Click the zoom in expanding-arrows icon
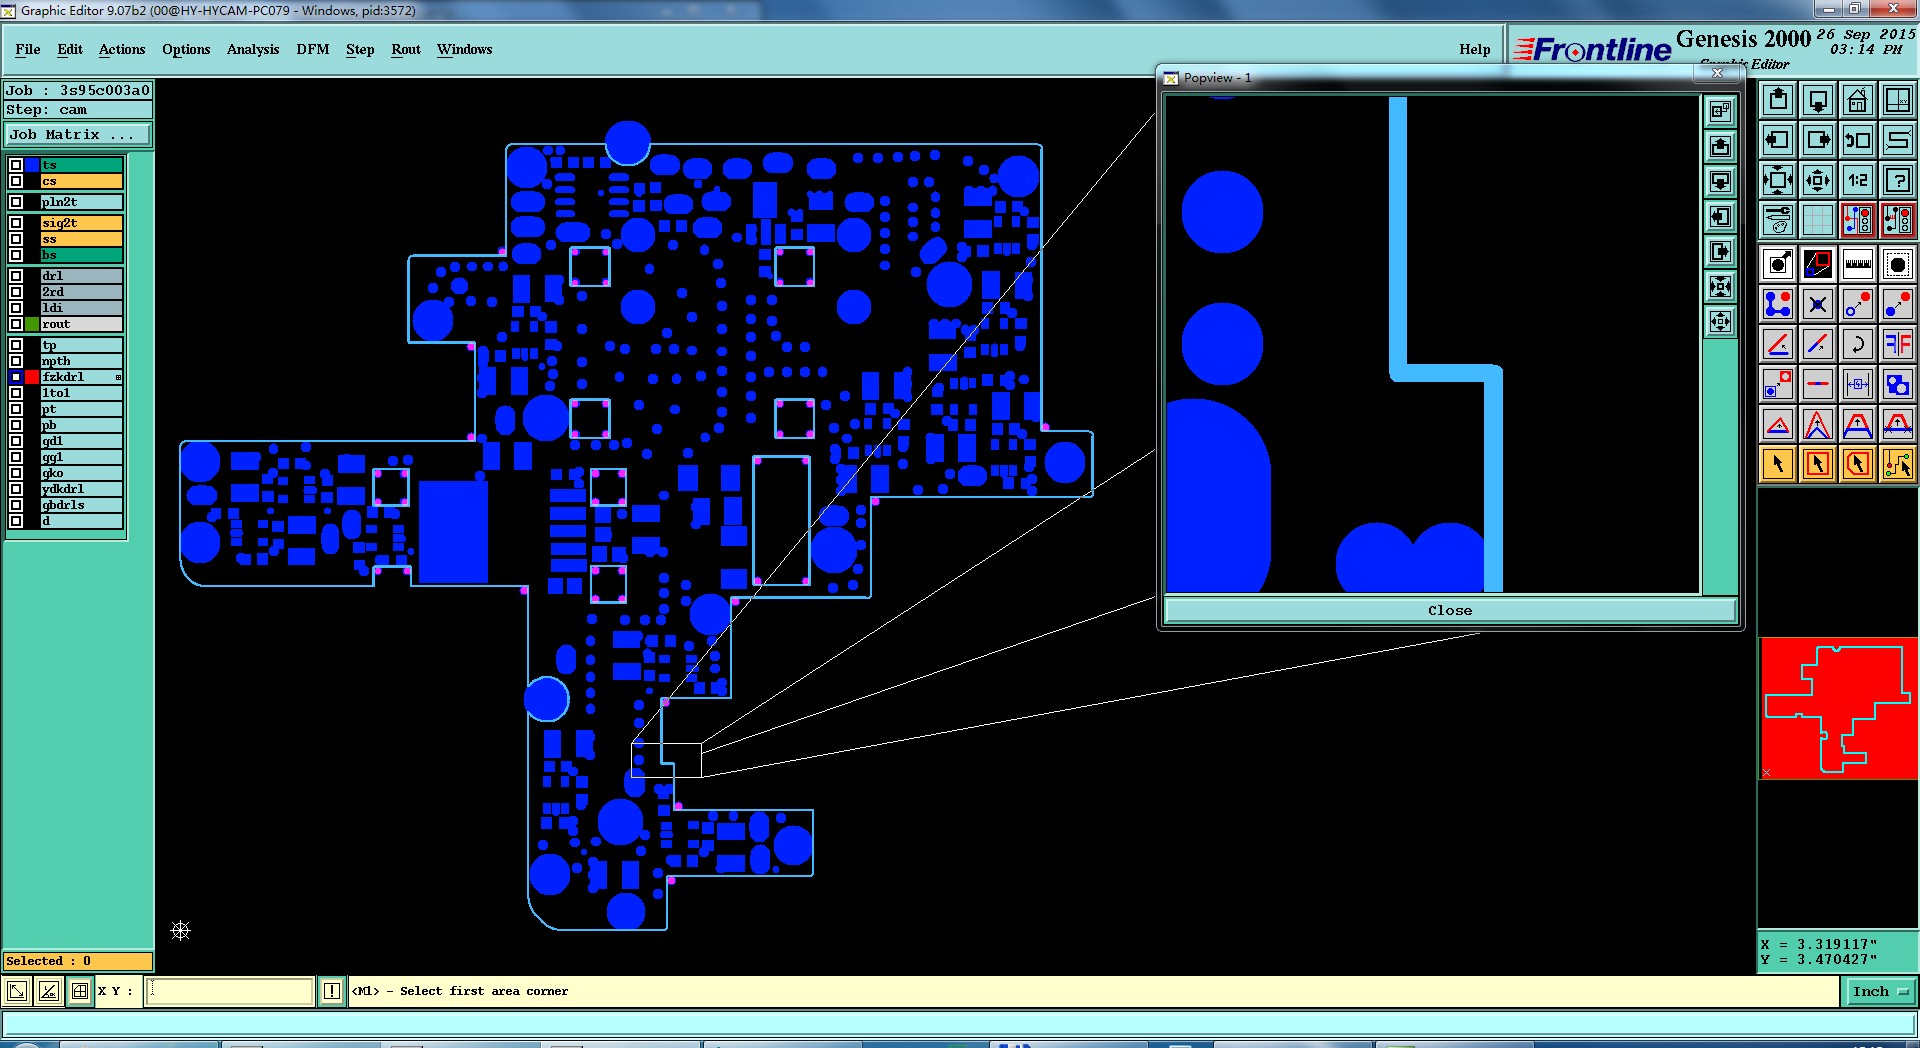Screen dimensions: 1920x1048 click(1778, 180)
